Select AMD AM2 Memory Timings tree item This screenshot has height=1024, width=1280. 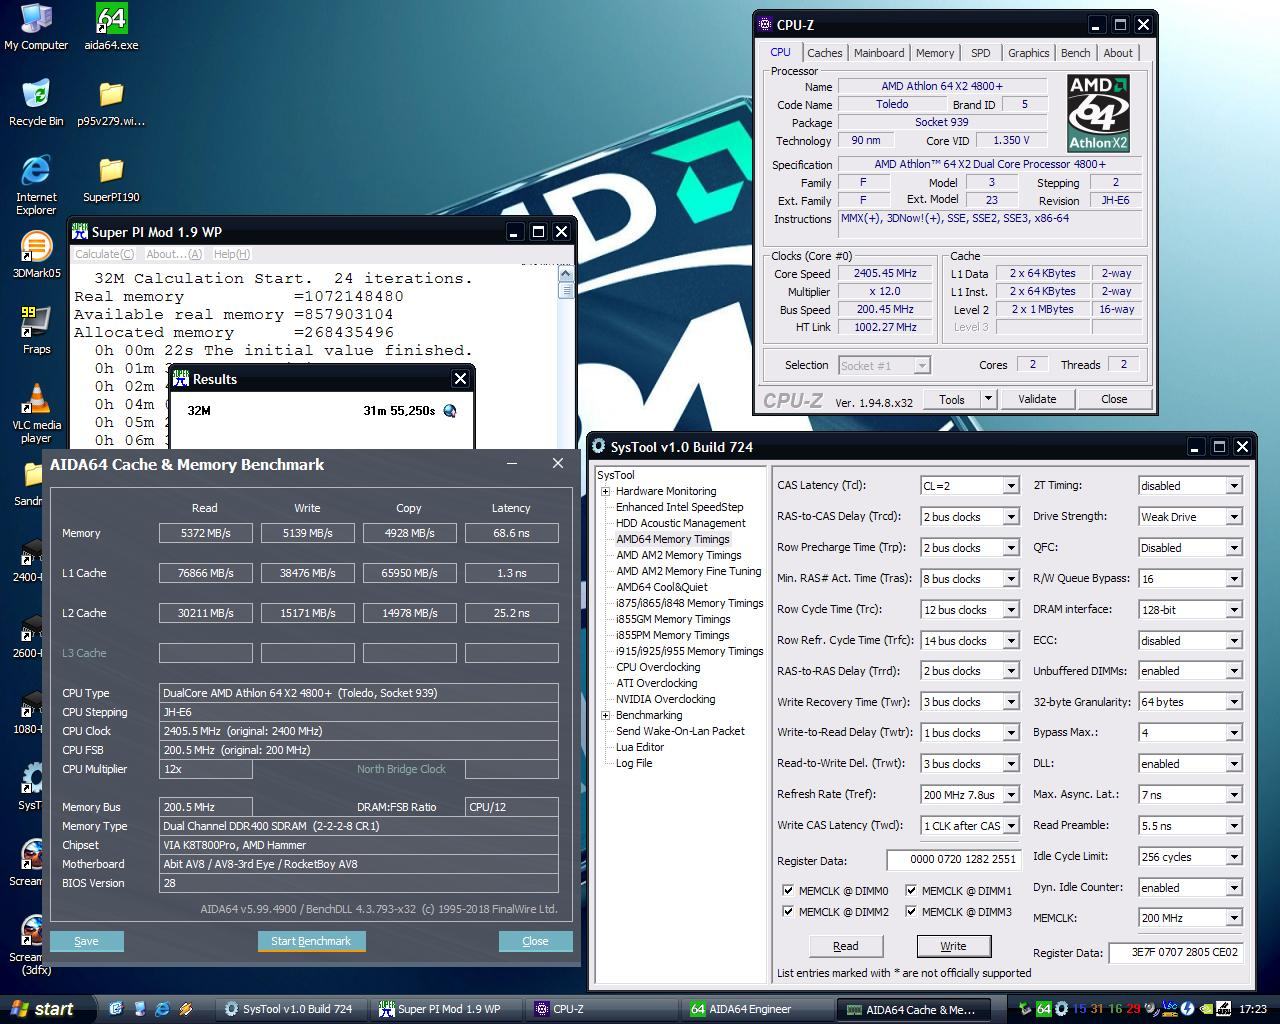point(679,555)
